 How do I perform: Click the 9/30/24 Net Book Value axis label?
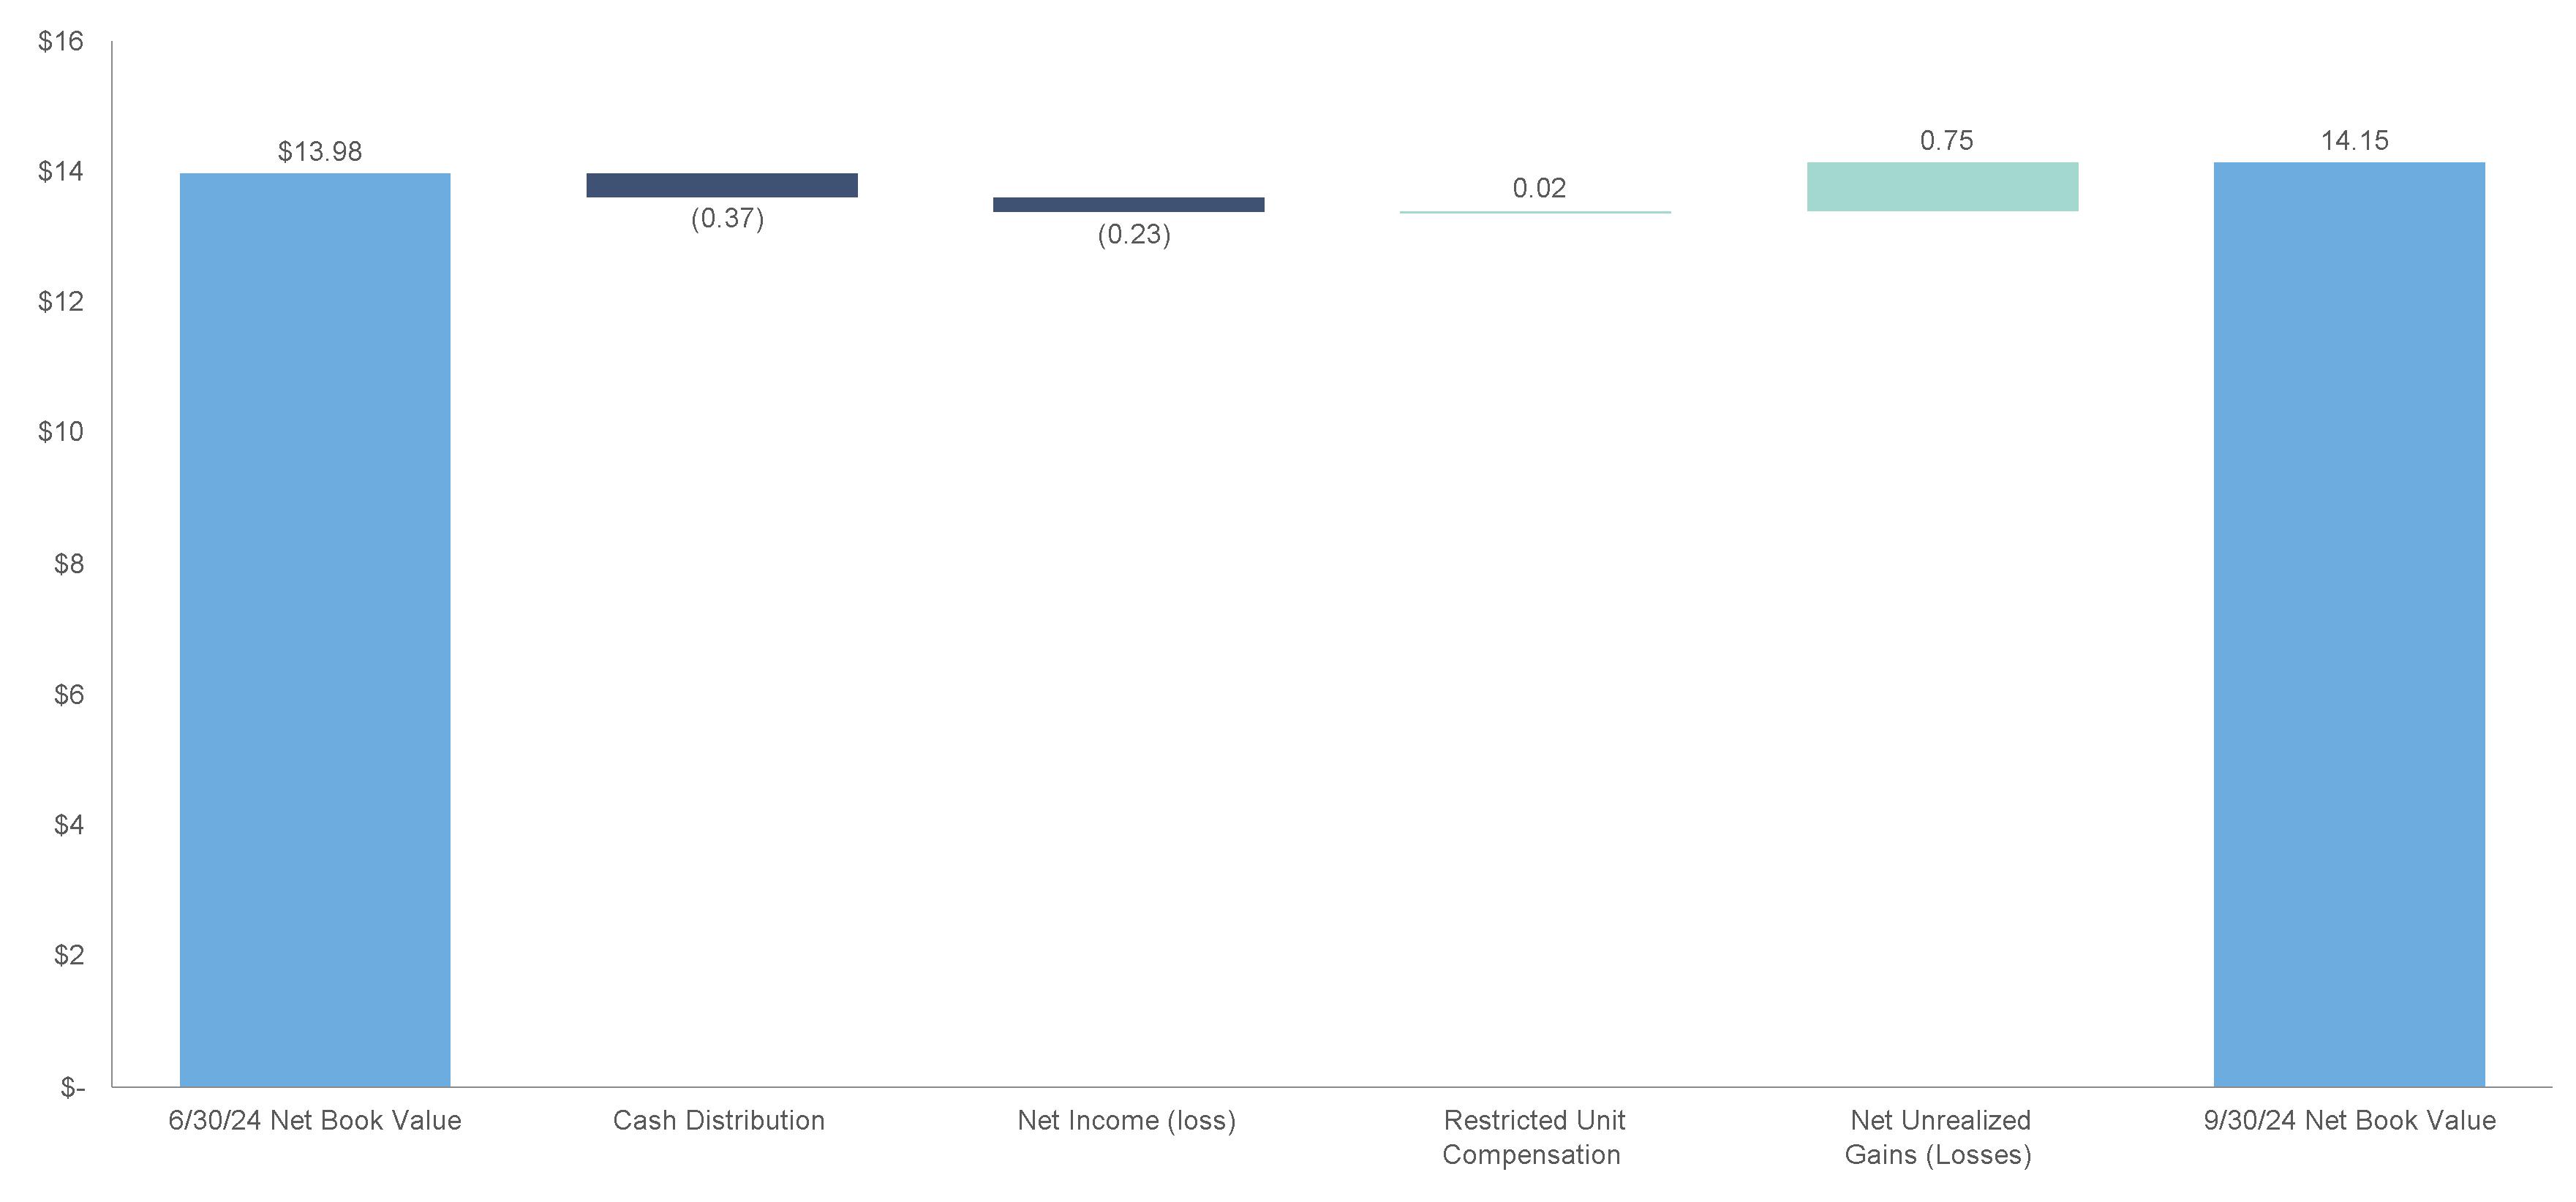tap(2349, 1120)
